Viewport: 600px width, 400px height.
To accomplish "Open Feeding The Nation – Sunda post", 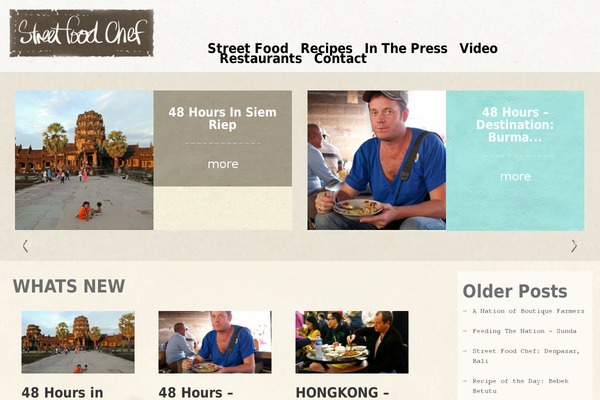I will (524, 331).
